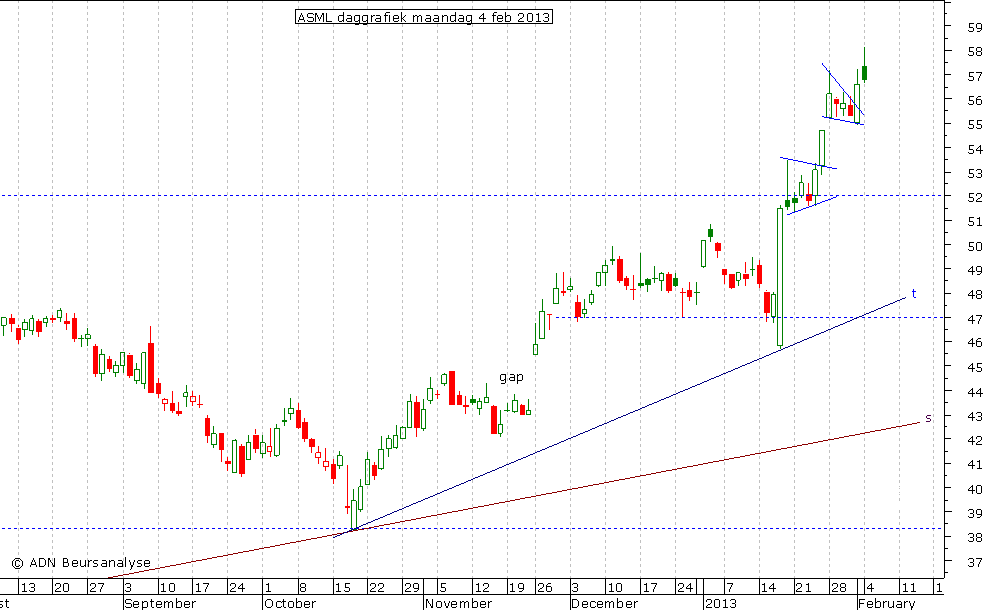The height and width of the screenshot is (610, 985).
Task: Click price axis label 53
Action: (x=975, y=173)
